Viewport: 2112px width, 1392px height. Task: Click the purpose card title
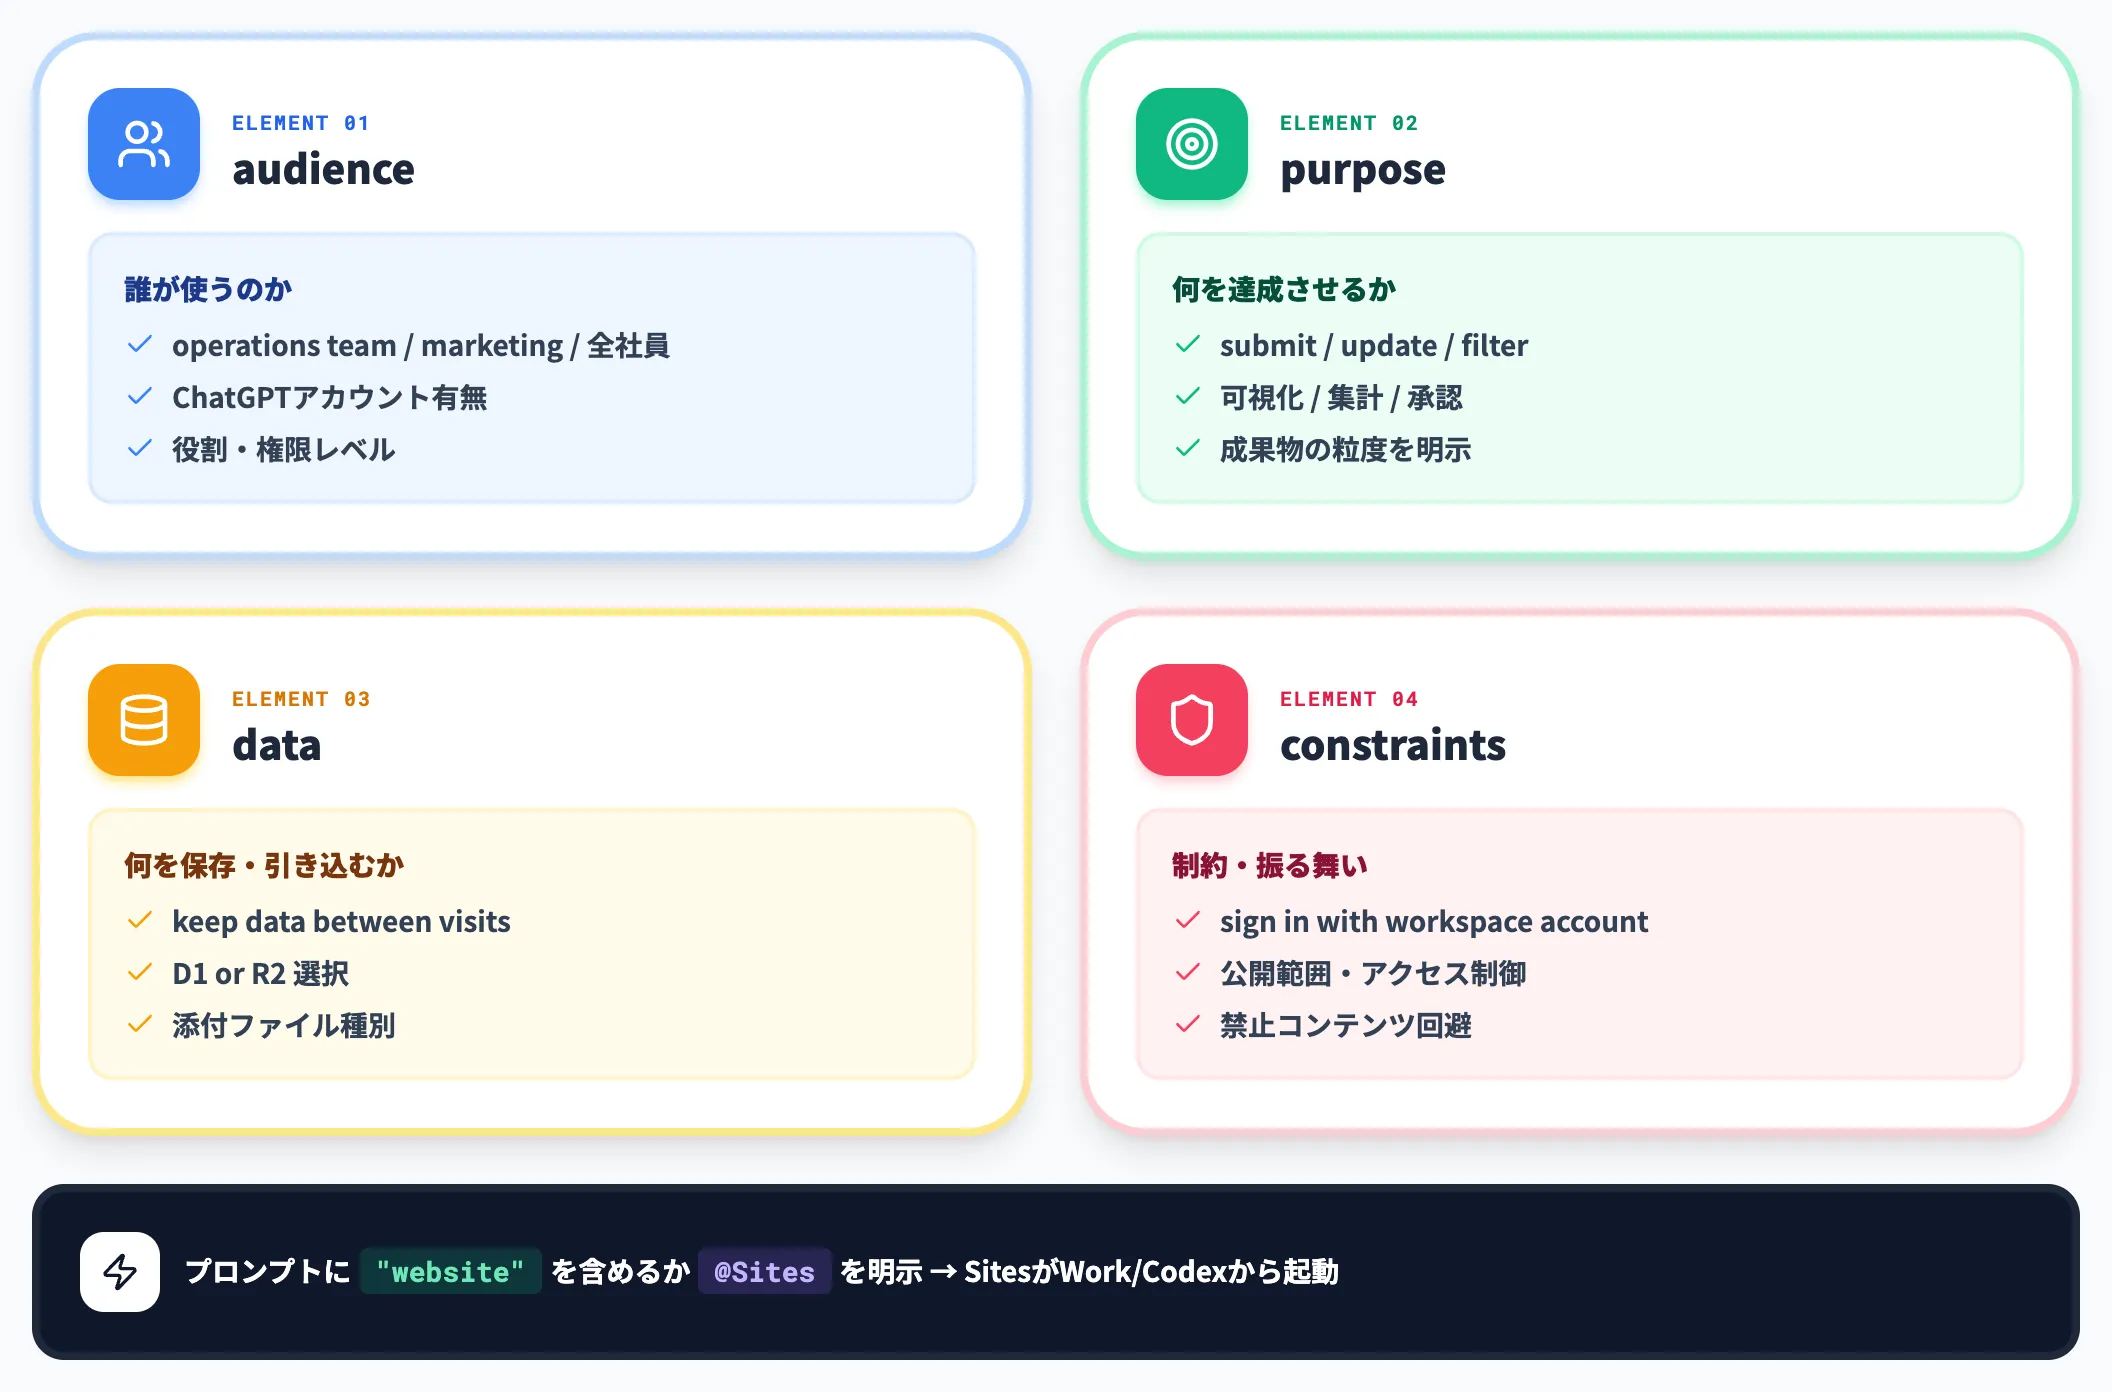[1363, 171]
